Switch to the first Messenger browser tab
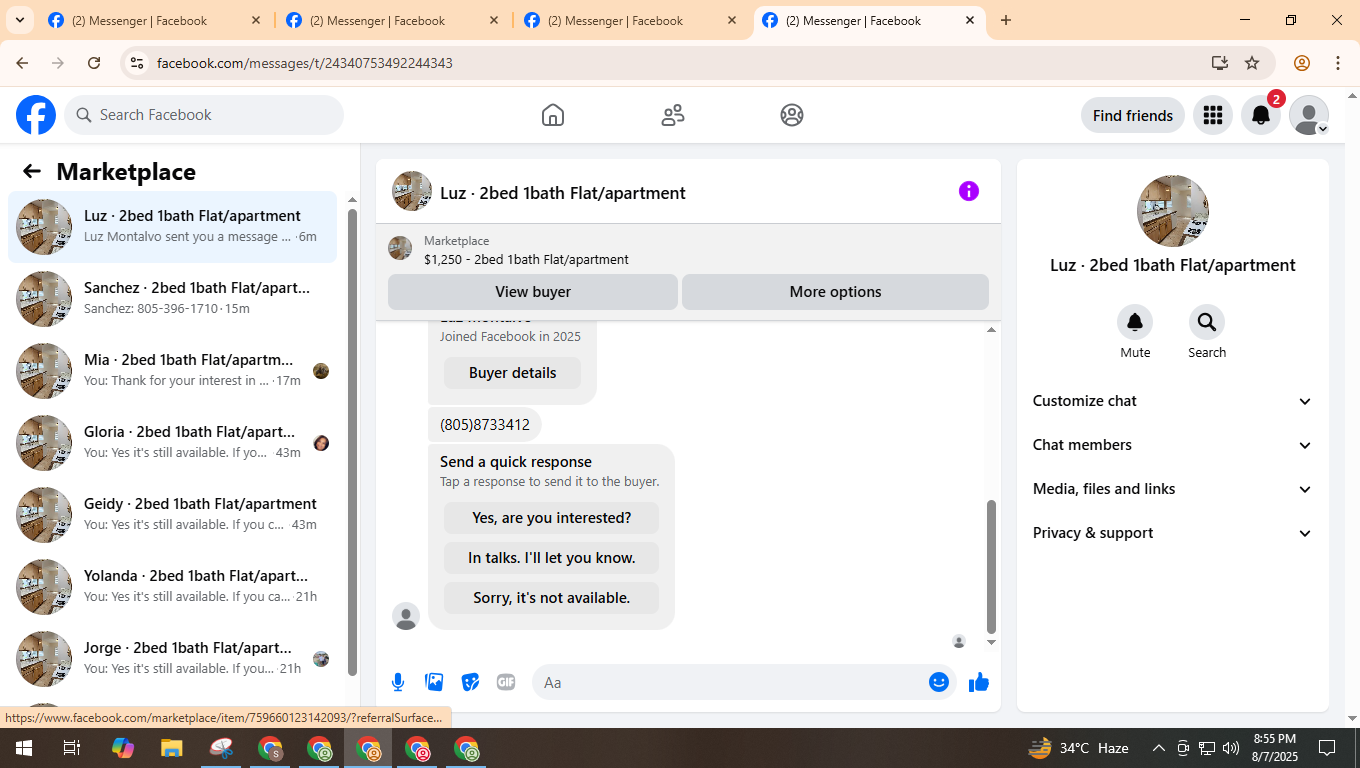Viewport: 1360px width, 768px height. pos(155,20)
